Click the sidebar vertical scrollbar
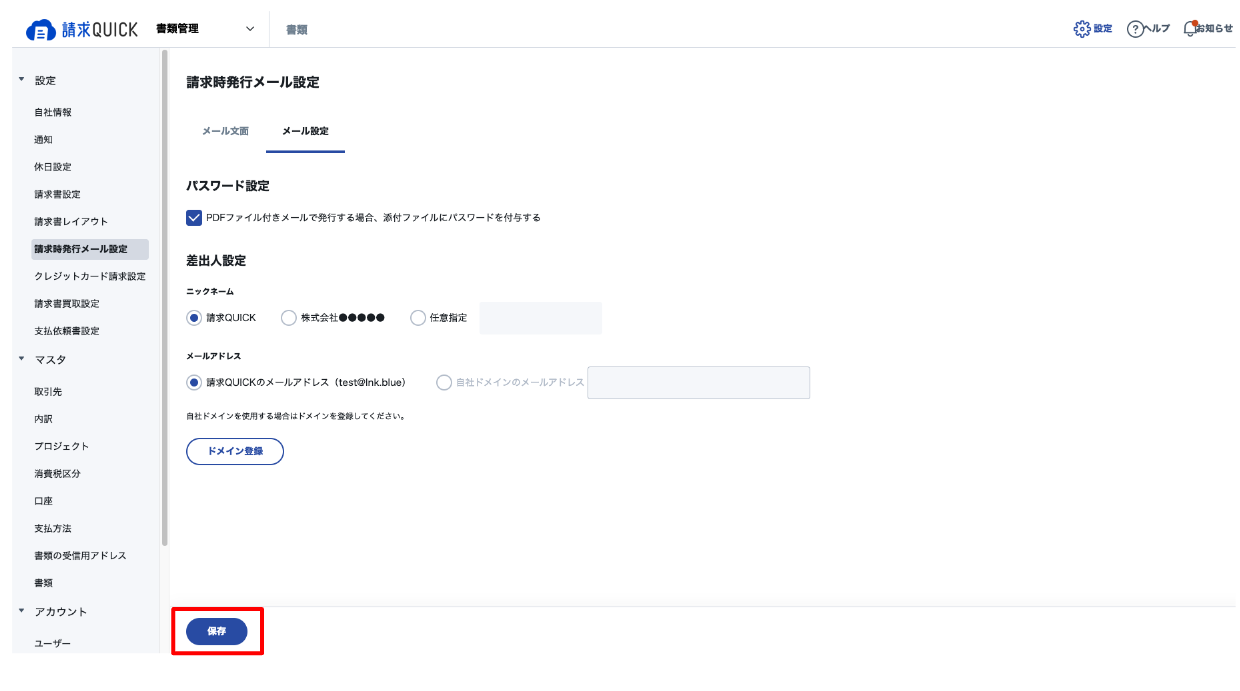The height and width of the screenshot is (691, 1240). pyautogui.click(x=165, y=298)
